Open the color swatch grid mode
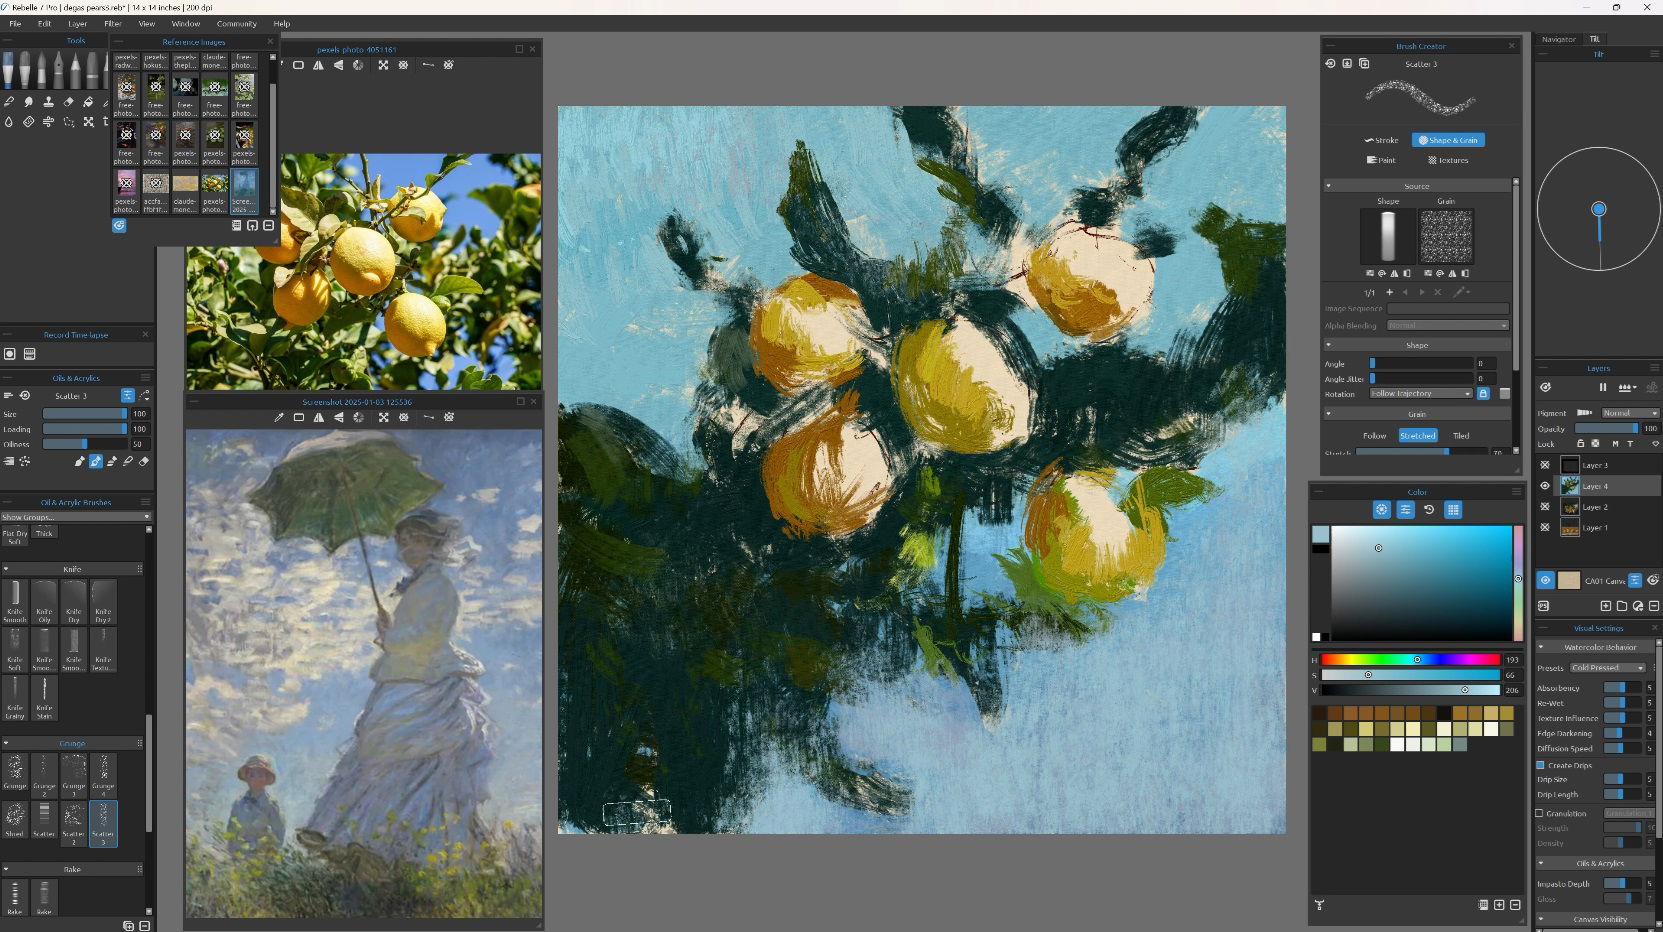The width and height of the screenshot is (1663, 932). (1453, 510)
